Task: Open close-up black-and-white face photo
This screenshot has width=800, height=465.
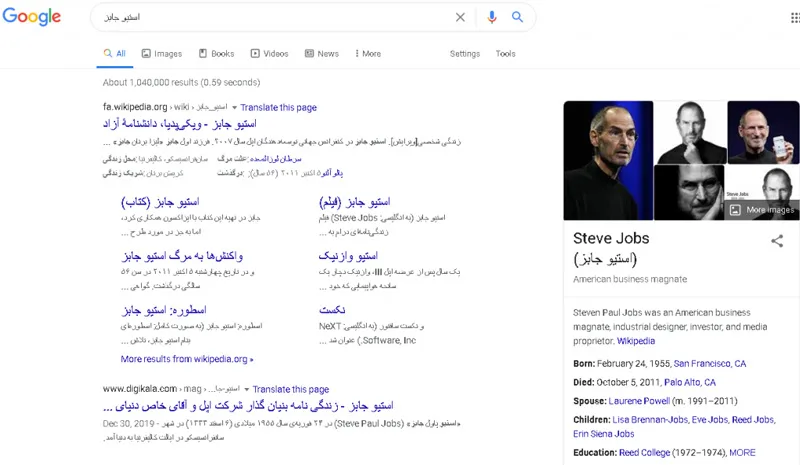Action: point(689,192)
